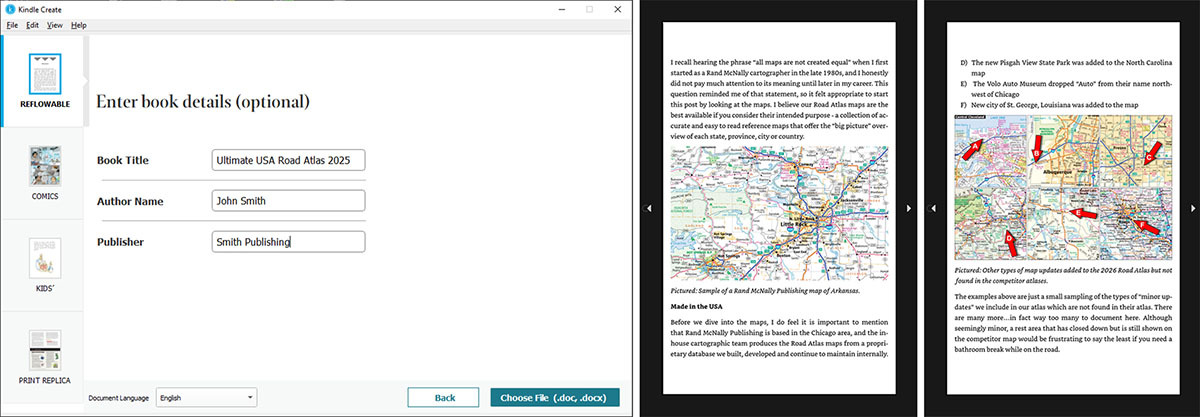Click into the Author Name field
The image size is (1200, 417).
tap(288, 201)
